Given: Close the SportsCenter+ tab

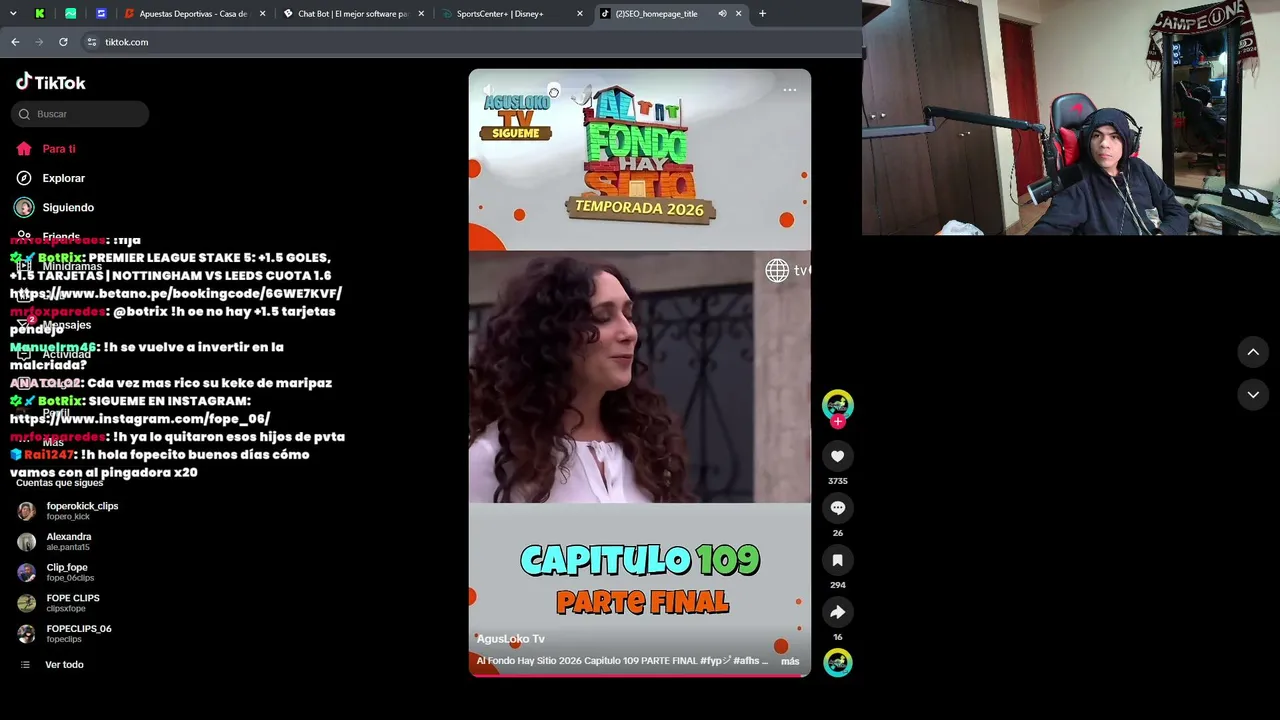Looking at the screenshot, I should [x=579, y=14].
